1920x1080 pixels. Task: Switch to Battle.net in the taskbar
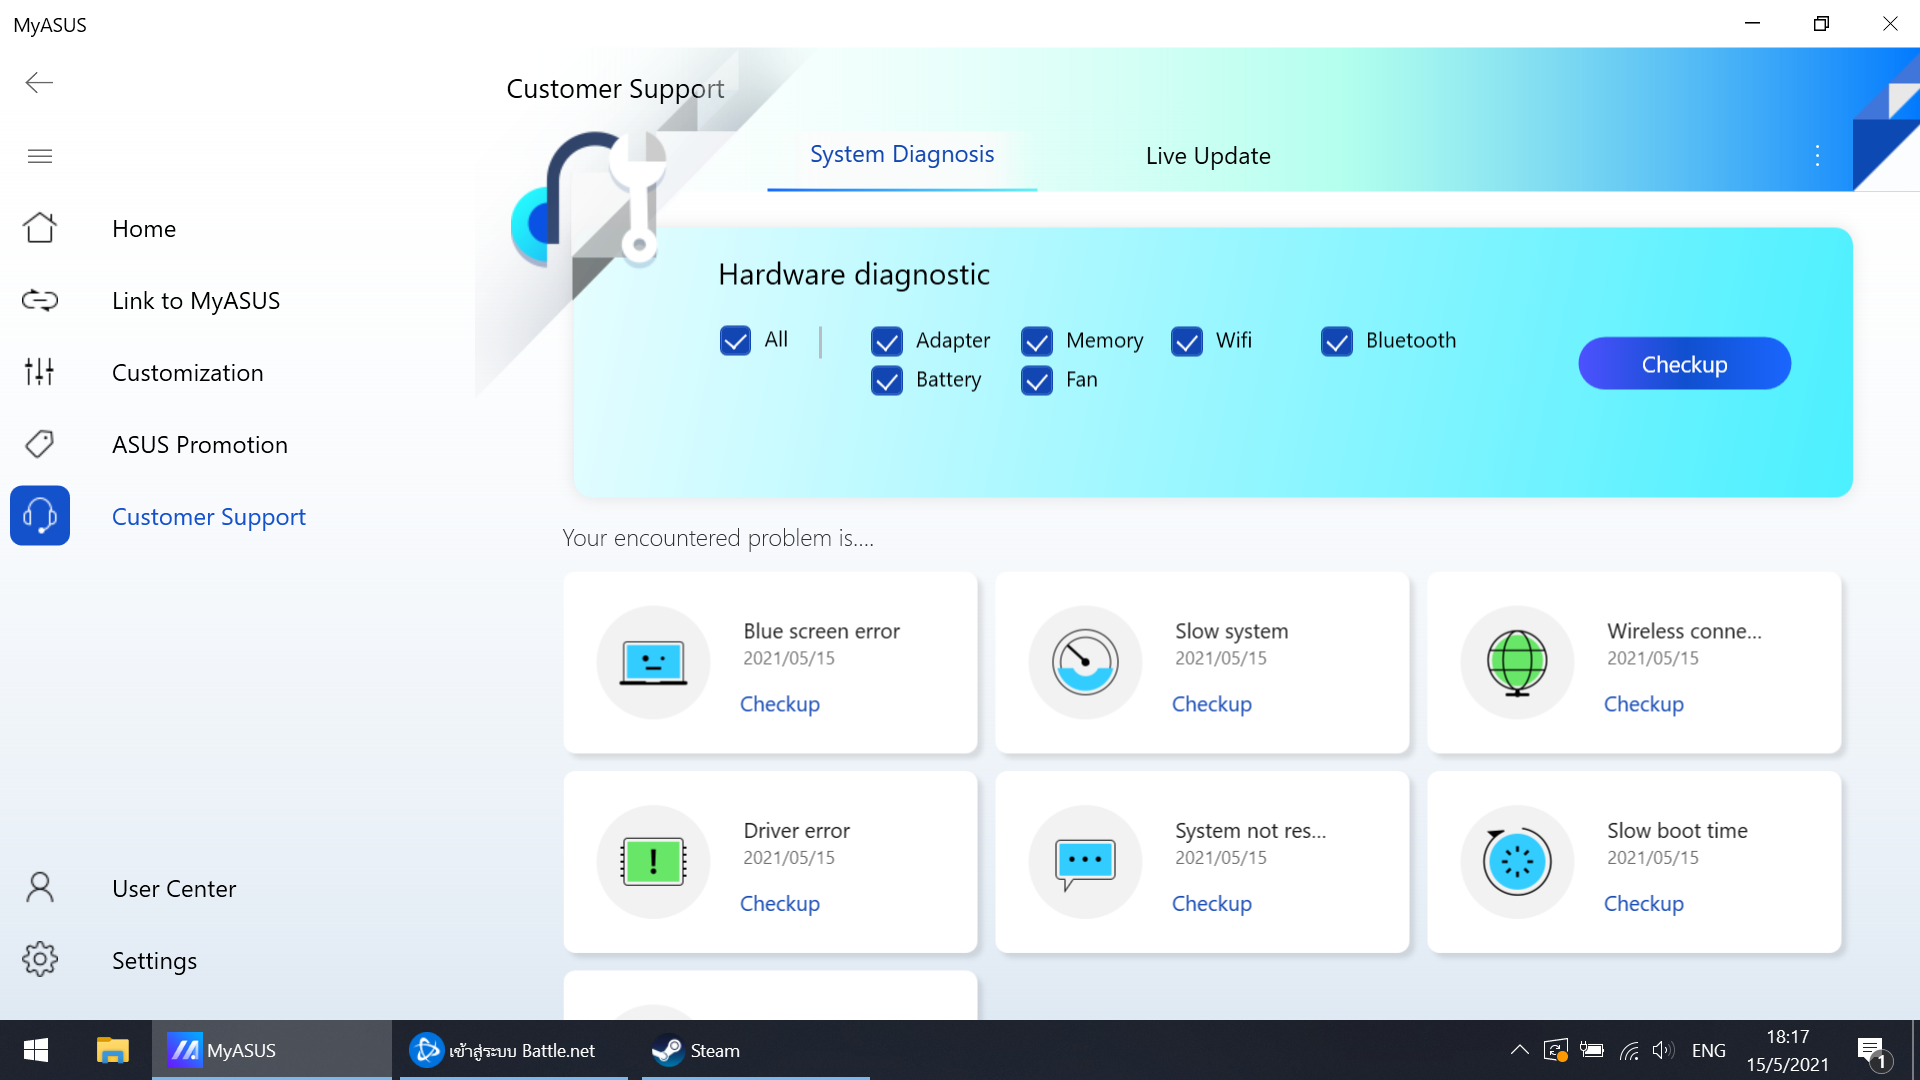tap(513, 1050)
